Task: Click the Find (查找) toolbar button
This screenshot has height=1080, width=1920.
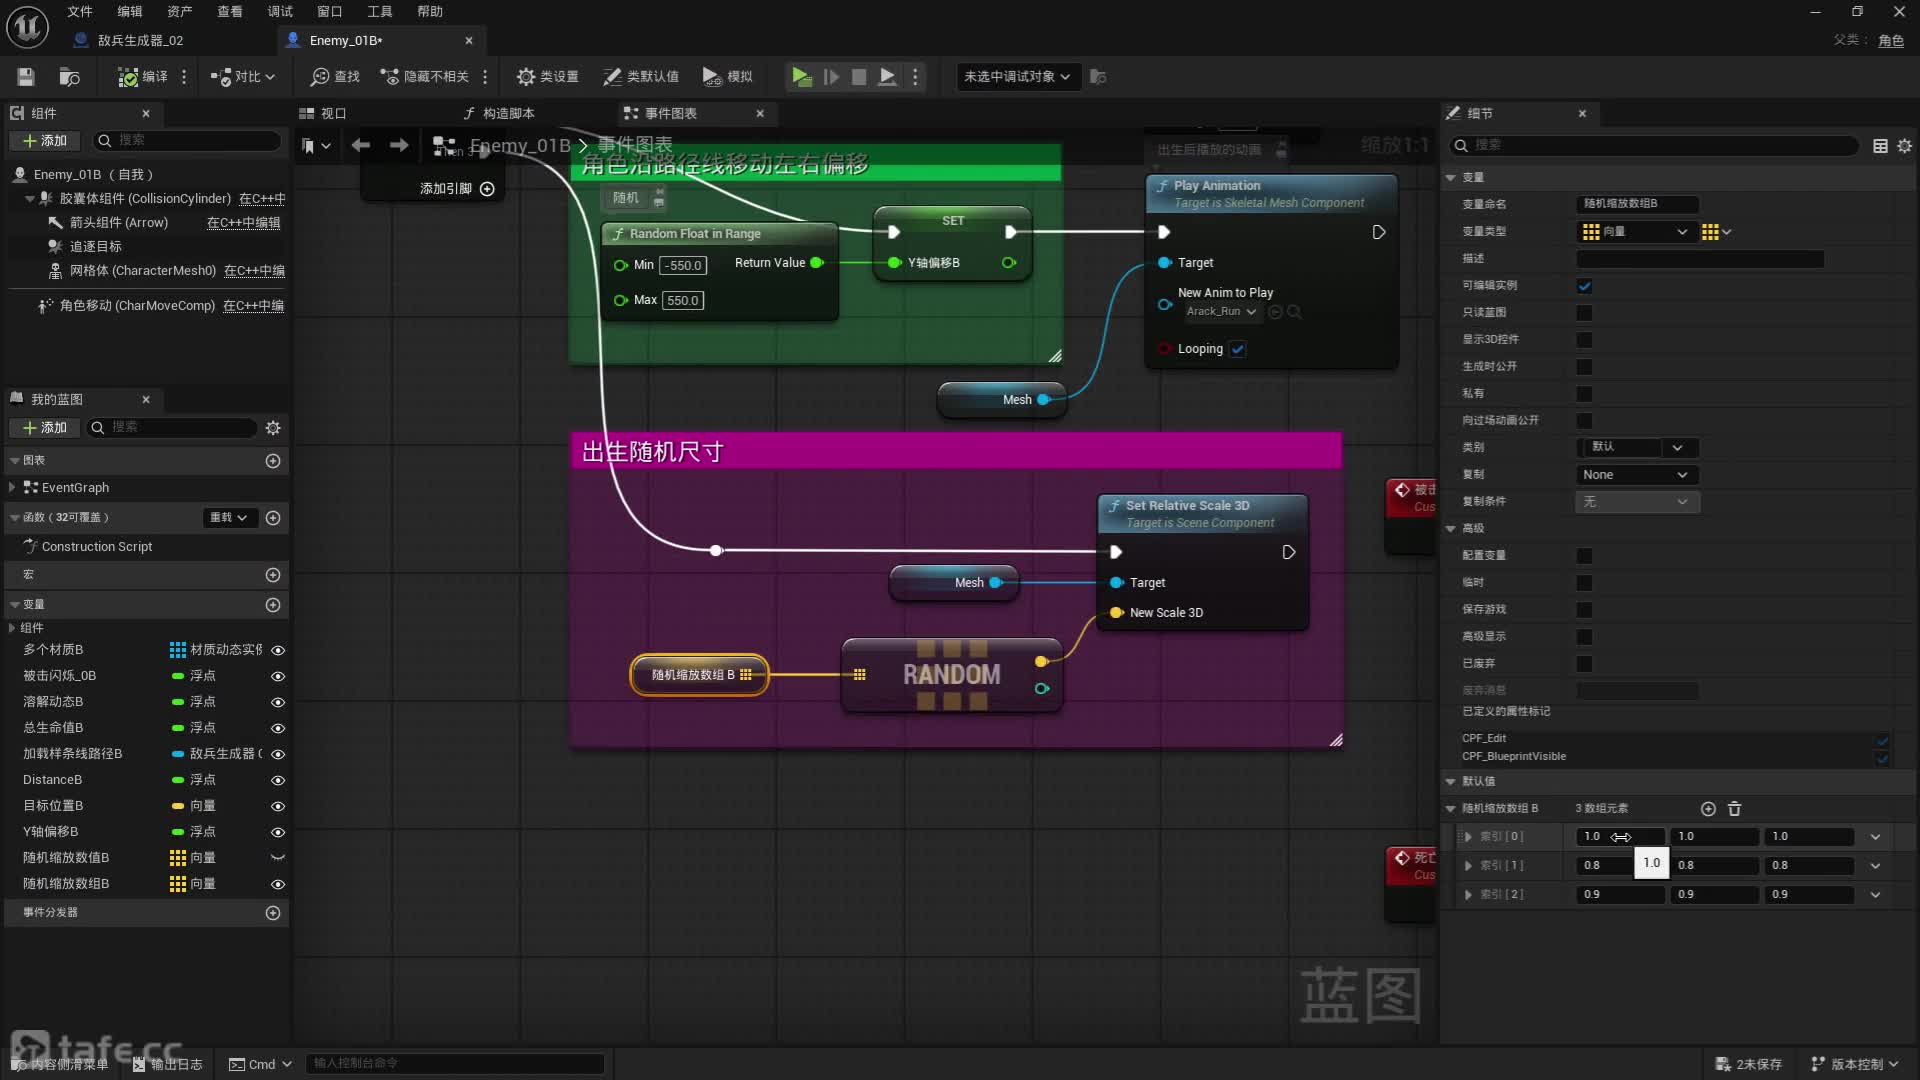Action: point(335,77)
